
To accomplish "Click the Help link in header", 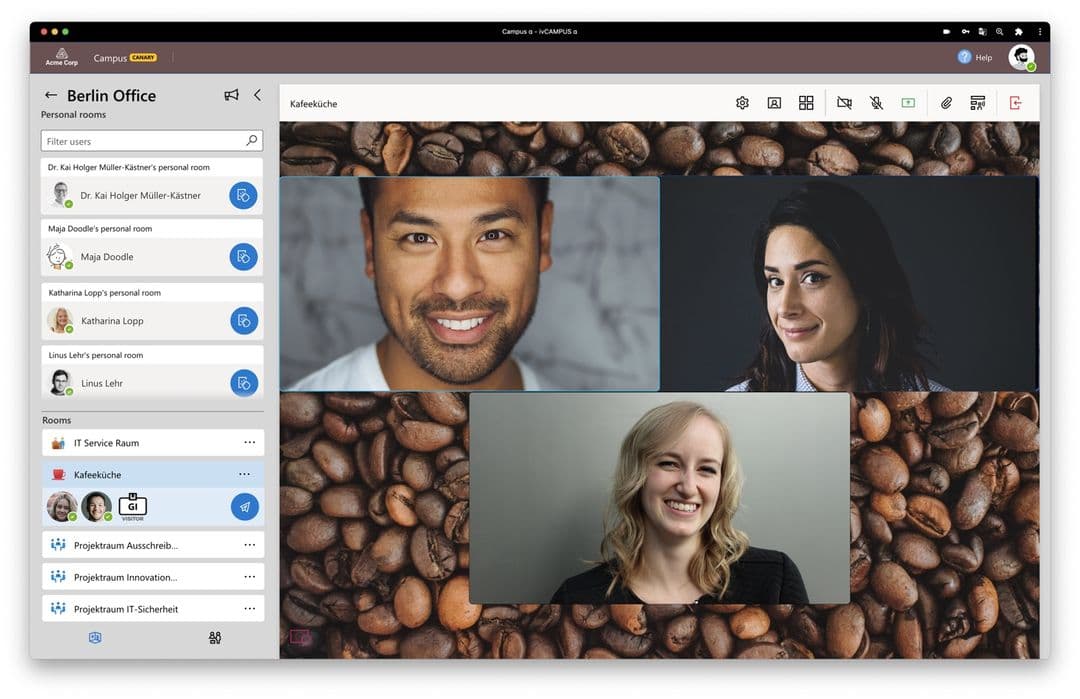I will [975, 58].
